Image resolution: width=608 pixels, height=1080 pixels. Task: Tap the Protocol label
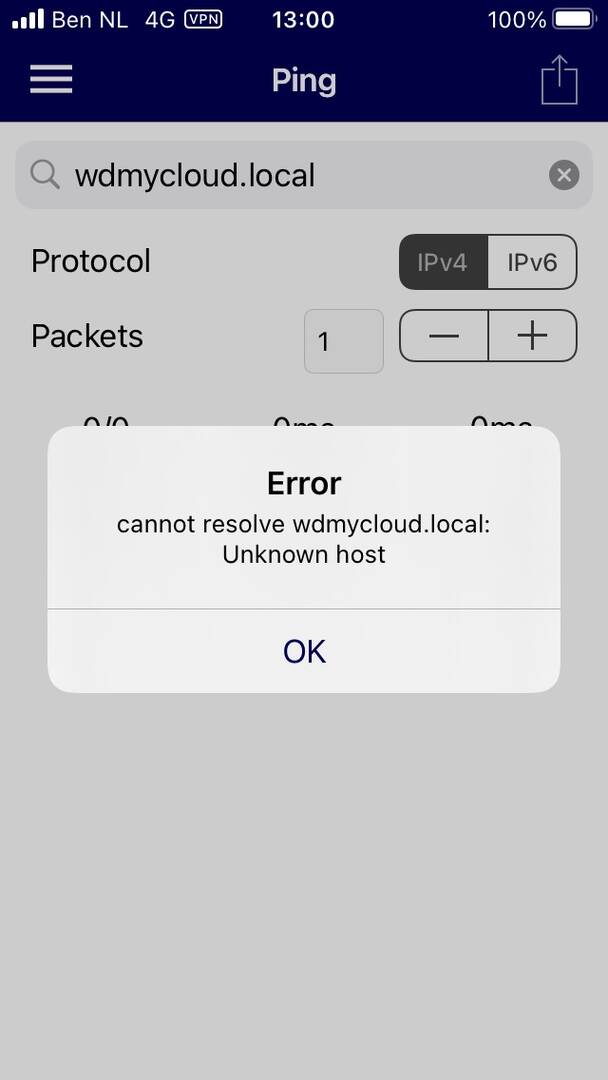click(x=91, y=262)
